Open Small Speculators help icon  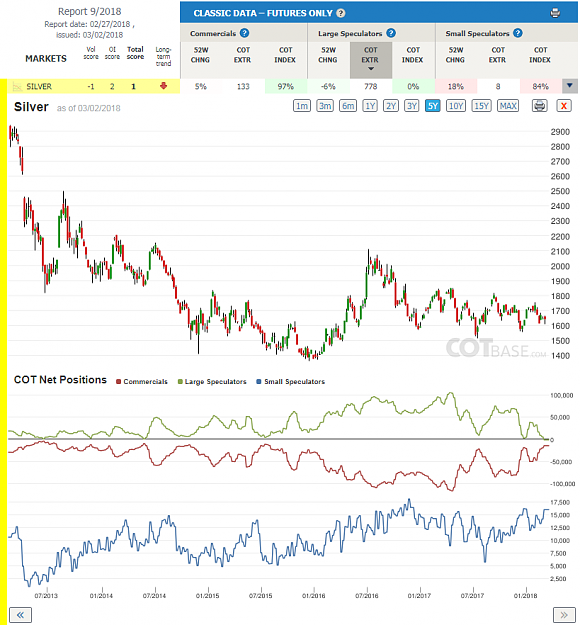pos(518,33)
